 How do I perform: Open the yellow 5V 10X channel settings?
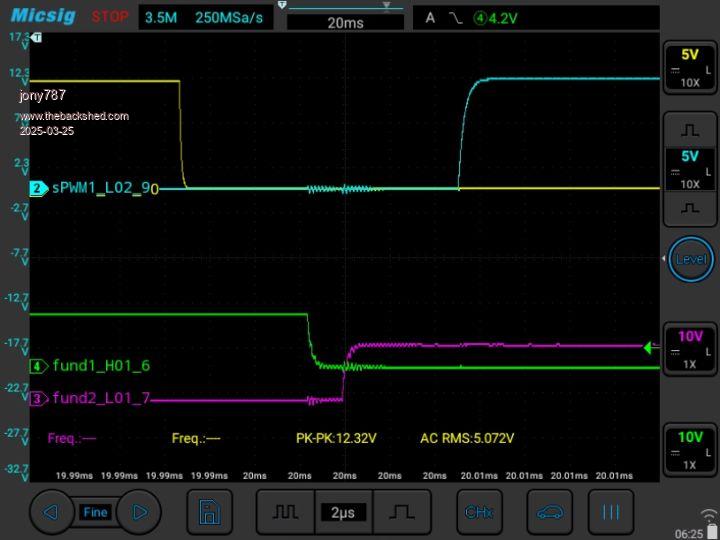[x=690, y=68]
